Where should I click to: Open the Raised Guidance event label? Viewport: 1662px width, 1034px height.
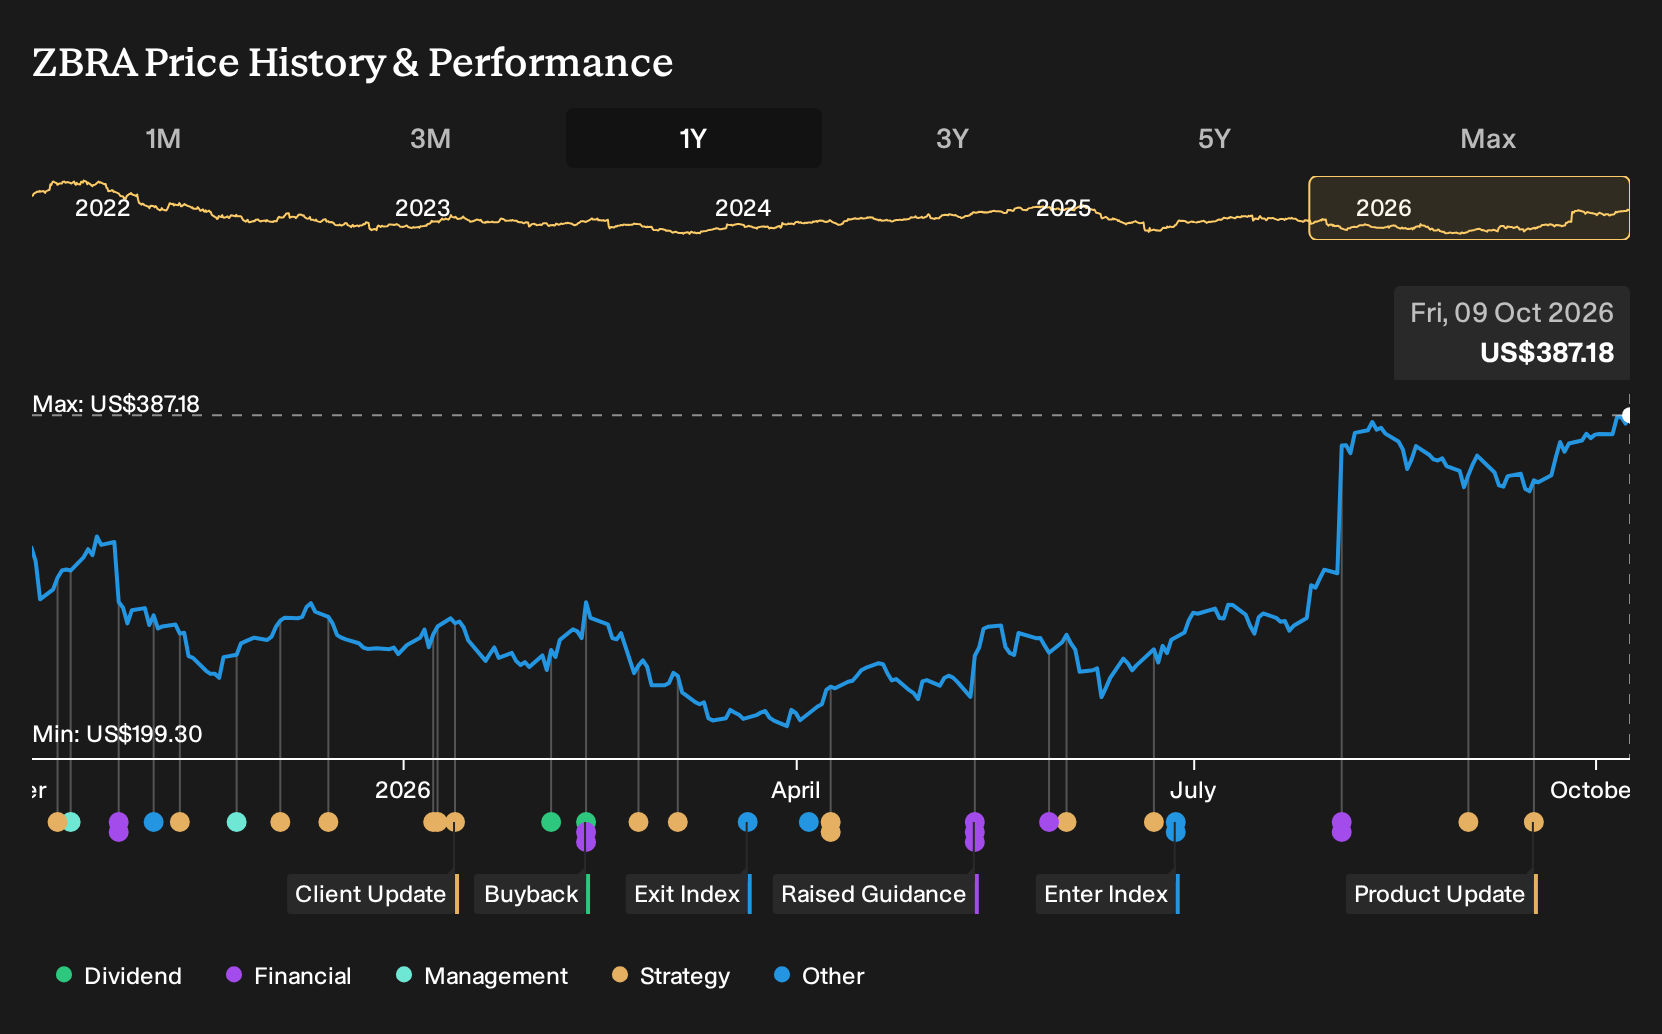coord(876,894)
